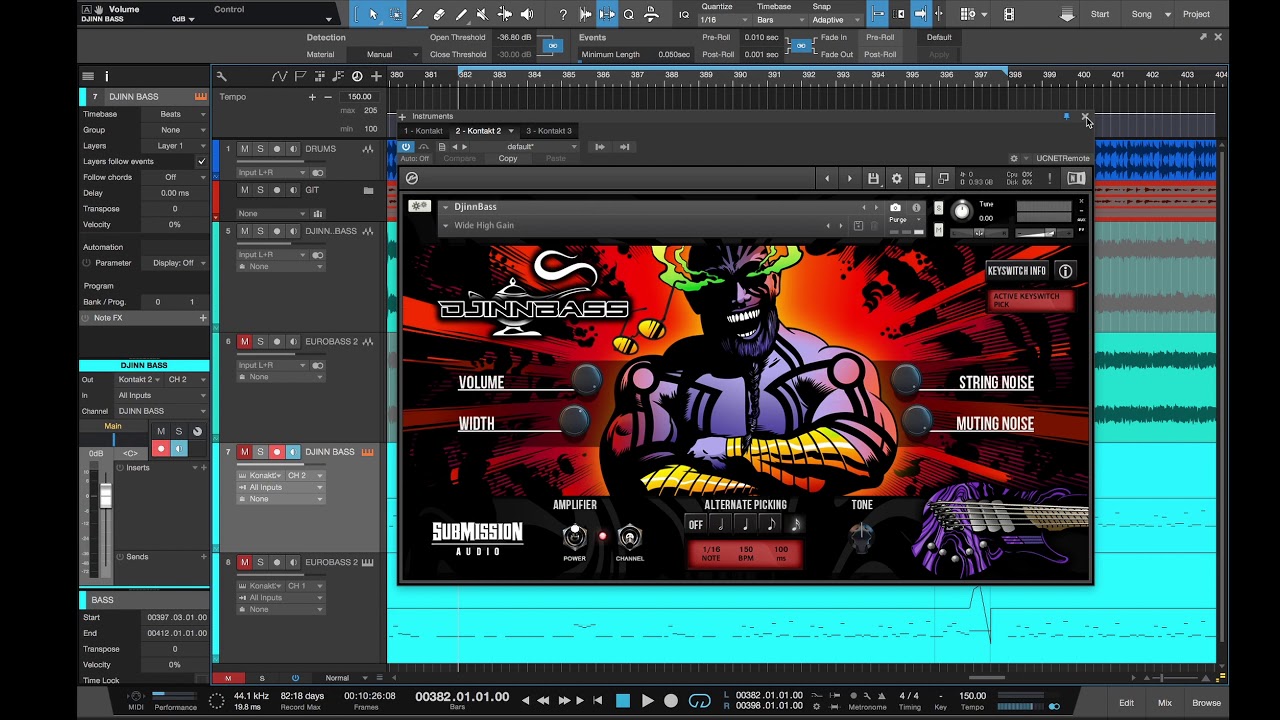
Task: Open the inspector info icon
Action: point(107,76)
